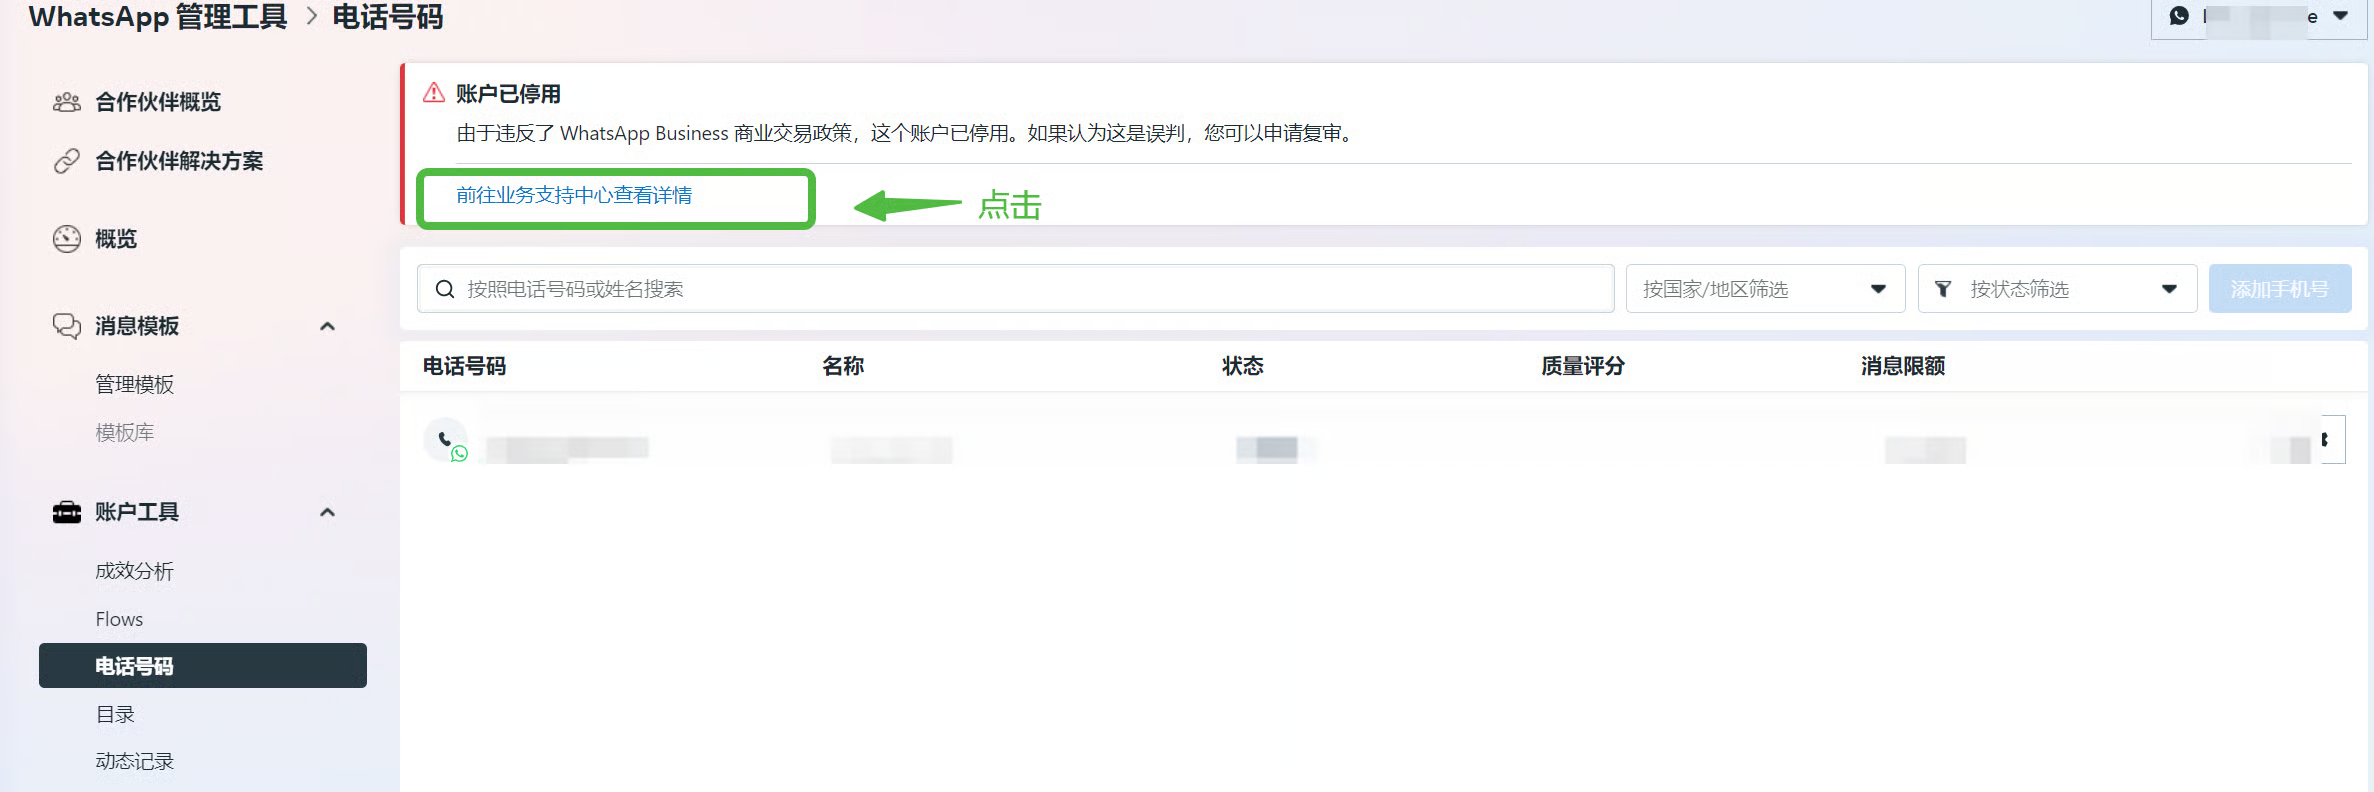Click the red warning triangle icon

pos(434,93)
